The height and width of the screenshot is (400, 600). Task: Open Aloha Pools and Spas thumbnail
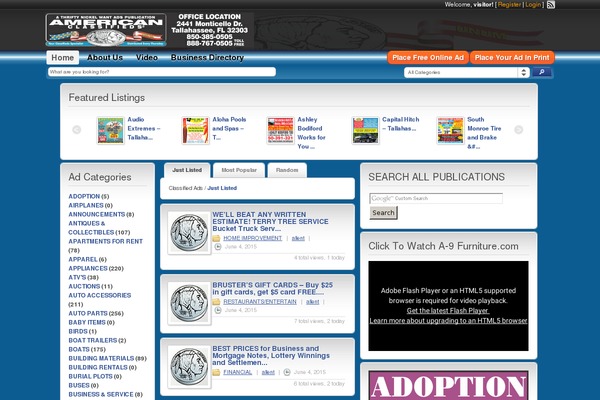click(x=196, y=131)
